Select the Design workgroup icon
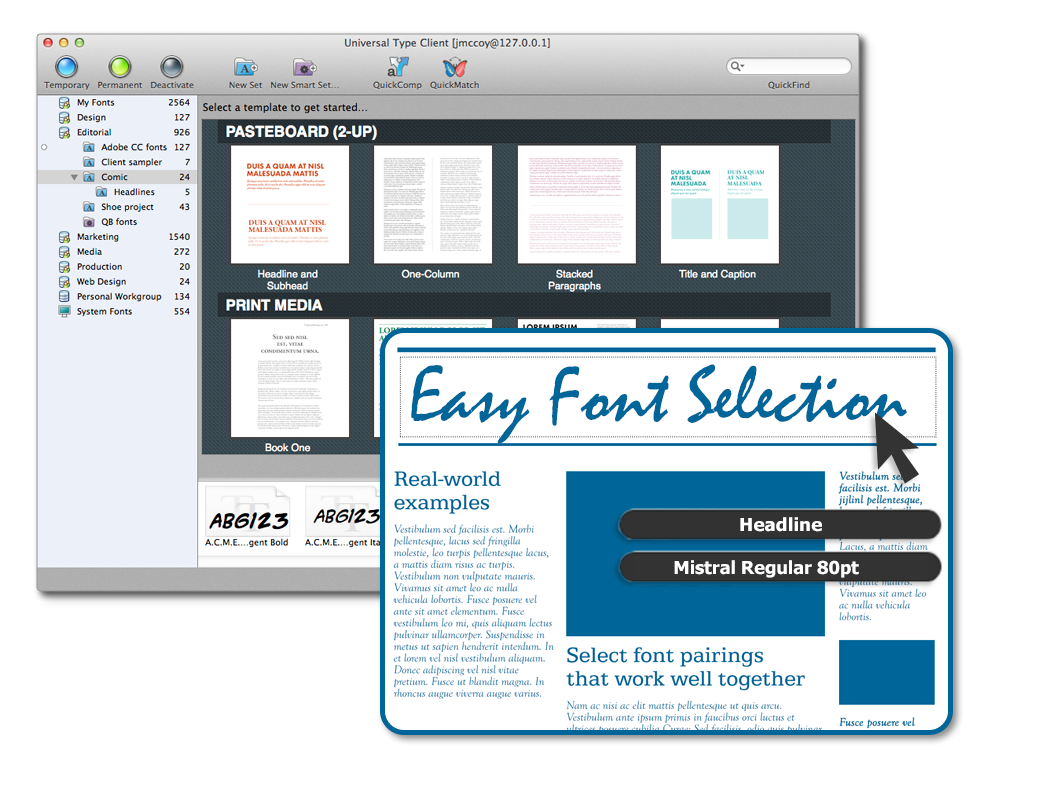Screen dimensions: 1050x800 pyautogui.click(x=64, y=117)
